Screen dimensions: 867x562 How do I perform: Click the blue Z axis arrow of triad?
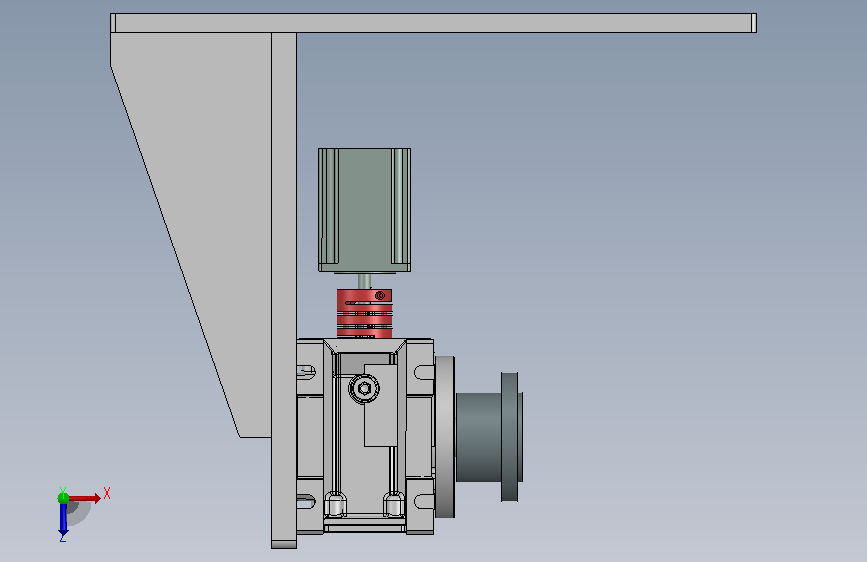(63, 519)
